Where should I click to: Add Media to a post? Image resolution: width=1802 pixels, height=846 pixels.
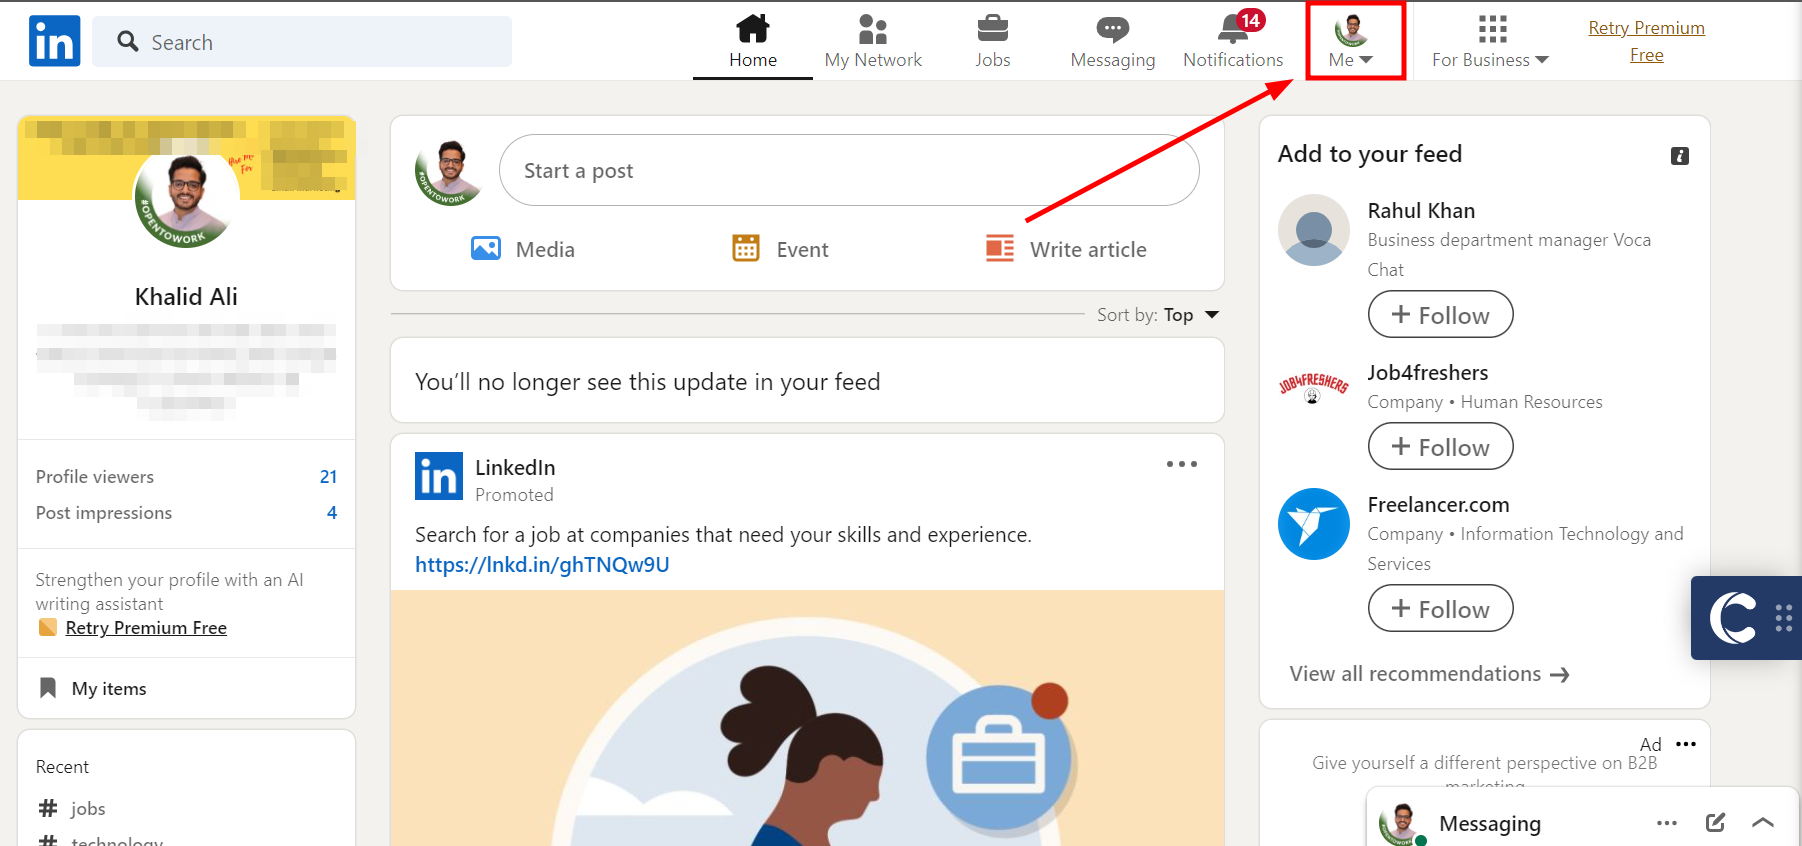(523, 249)
